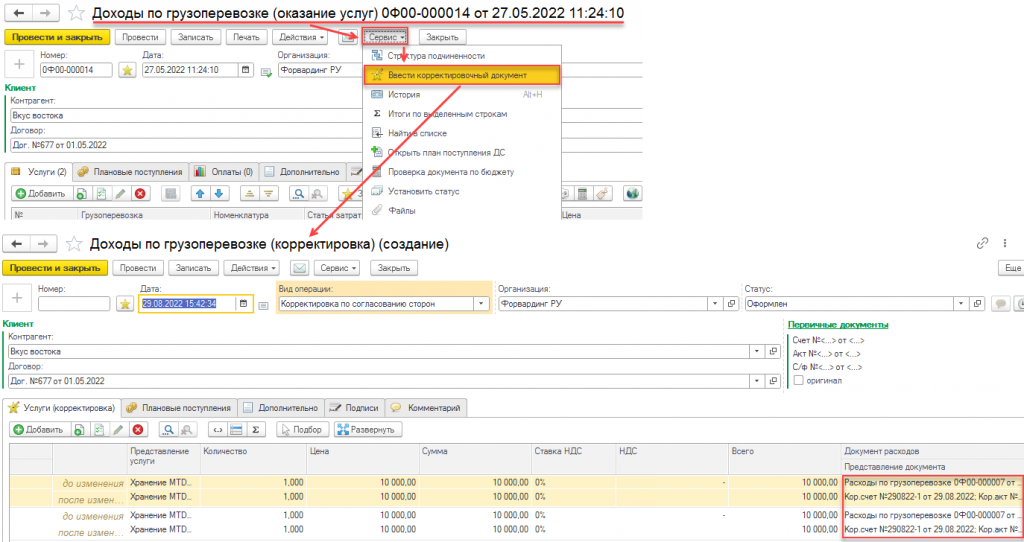Screen dimensions: 1024x542
Task: Switch to Подписи tab
Action: 355,407
